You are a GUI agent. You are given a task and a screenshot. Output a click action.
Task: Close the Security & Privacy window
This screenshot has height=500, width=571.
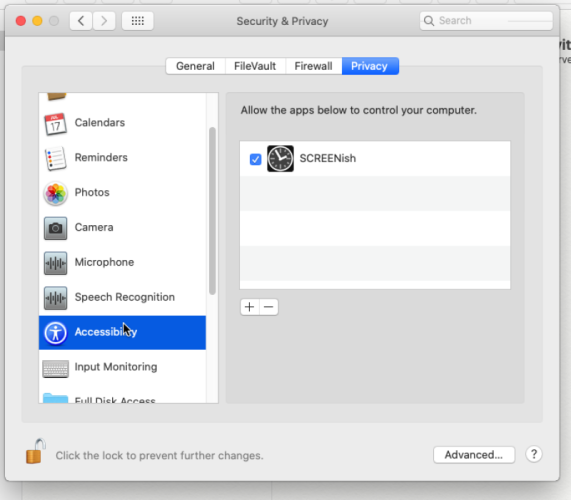[x=21, y=21]
